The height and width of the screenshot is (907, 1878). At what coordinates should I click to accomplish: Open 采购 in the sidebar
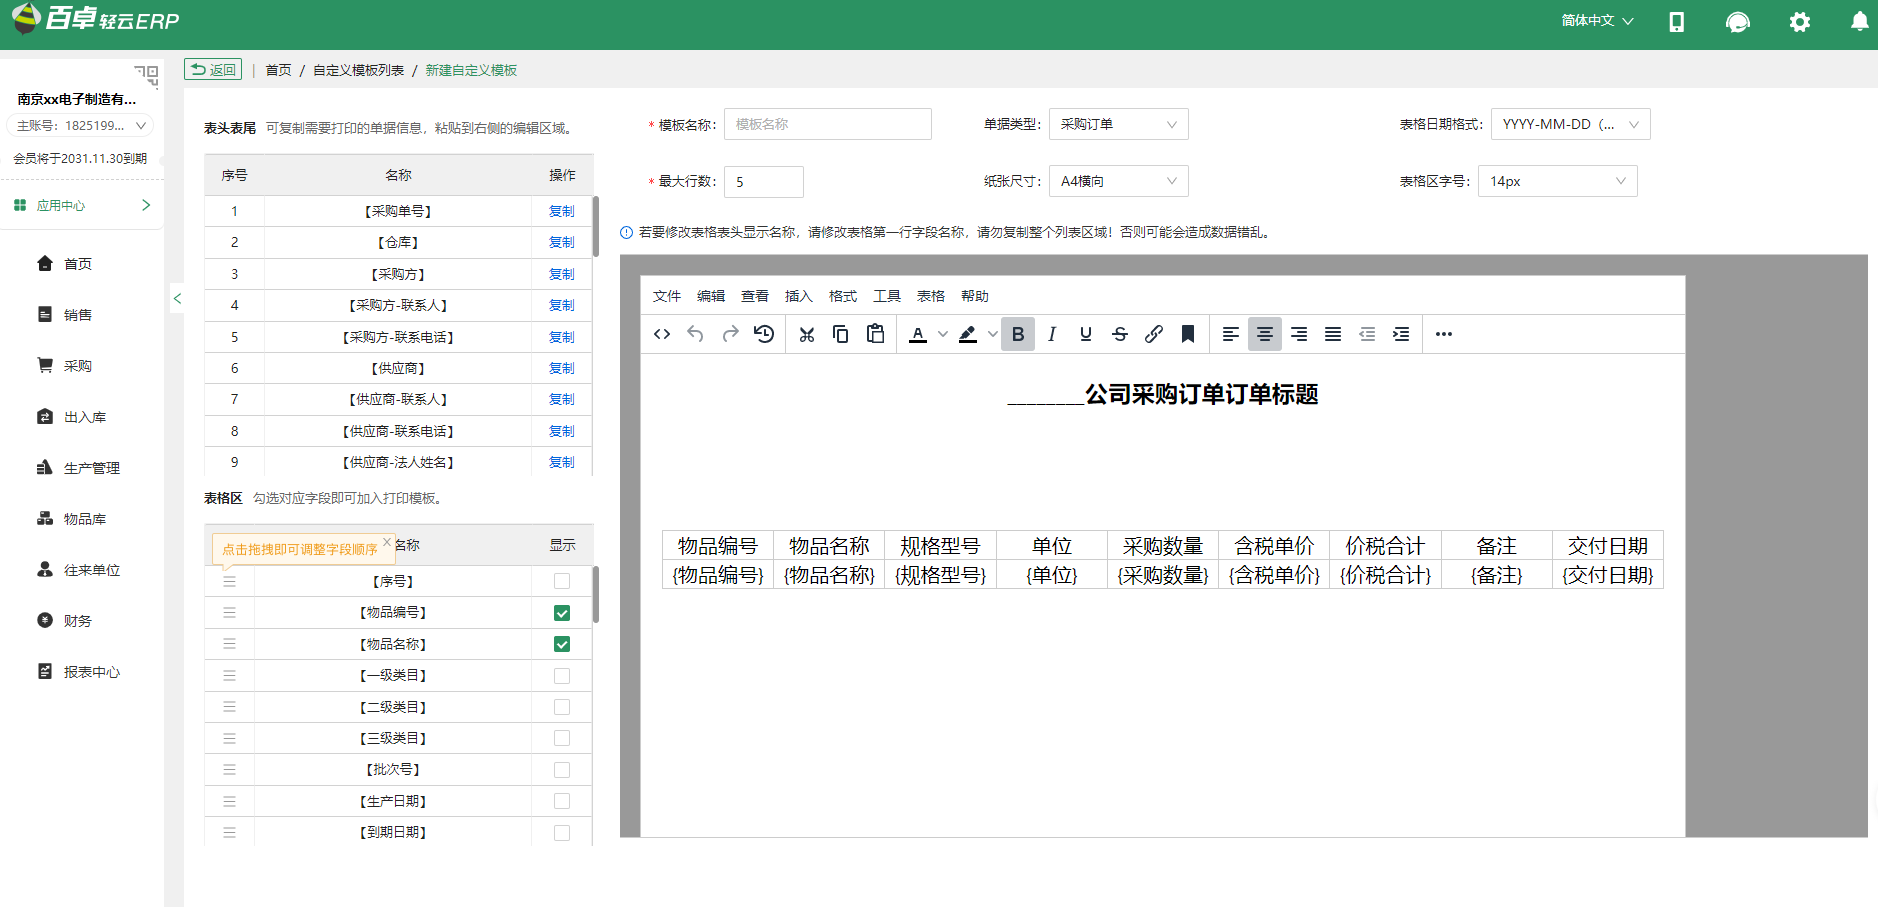(78, 366)
